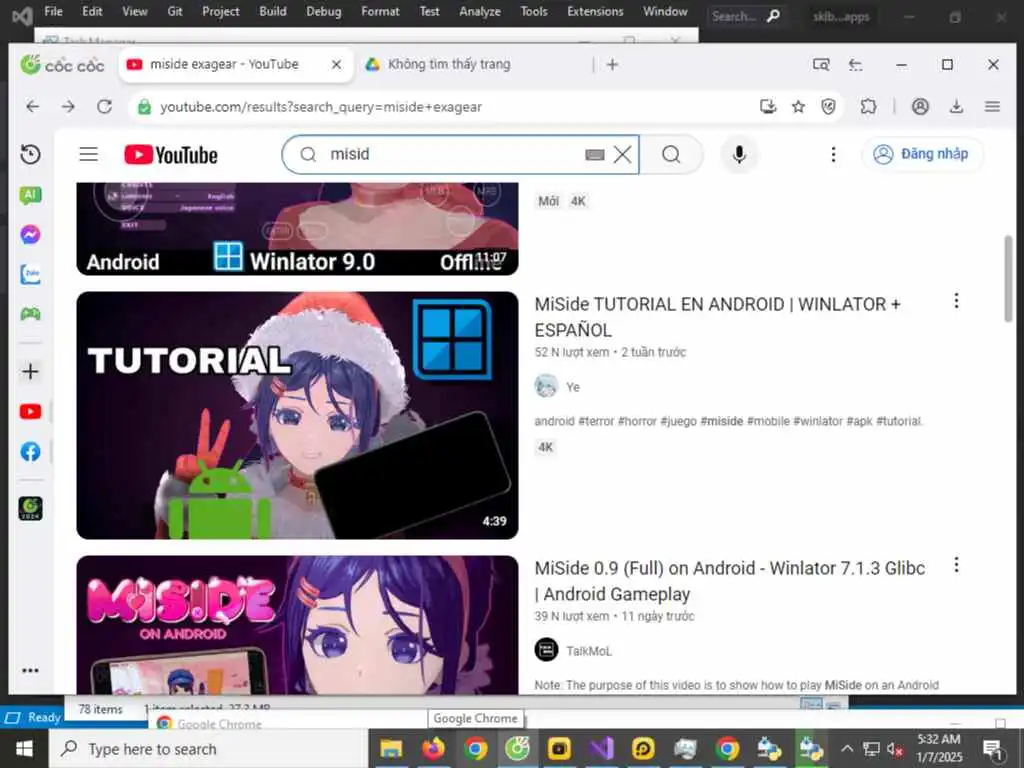Visit the channel named Ye
Viewport: 1024px width, 768px height.
click(573, 387)
